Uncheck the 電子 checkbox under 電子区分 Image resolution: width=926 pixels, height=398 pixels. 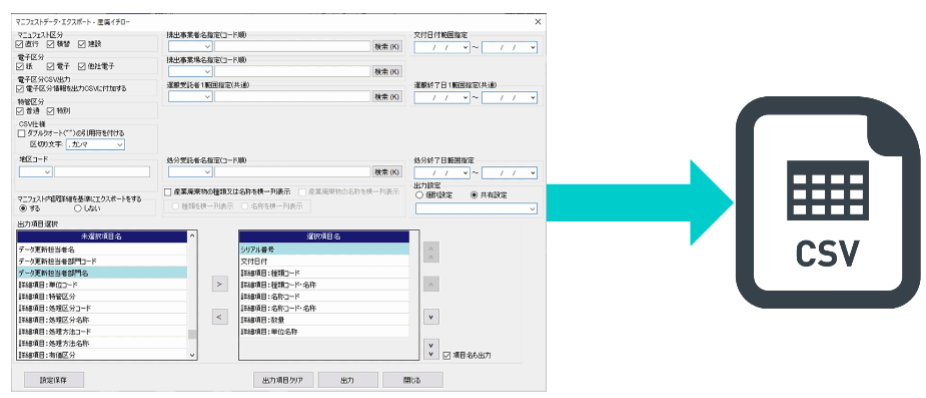[51, 66]
